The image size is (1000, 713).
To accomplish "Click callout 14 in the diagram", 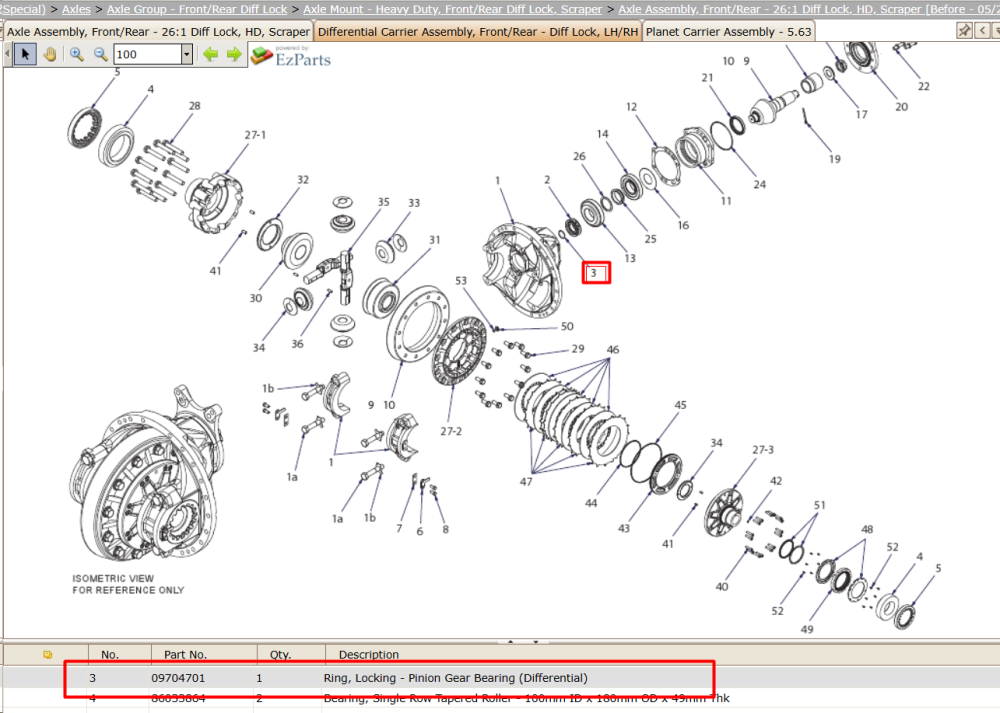I will [603, 134].
